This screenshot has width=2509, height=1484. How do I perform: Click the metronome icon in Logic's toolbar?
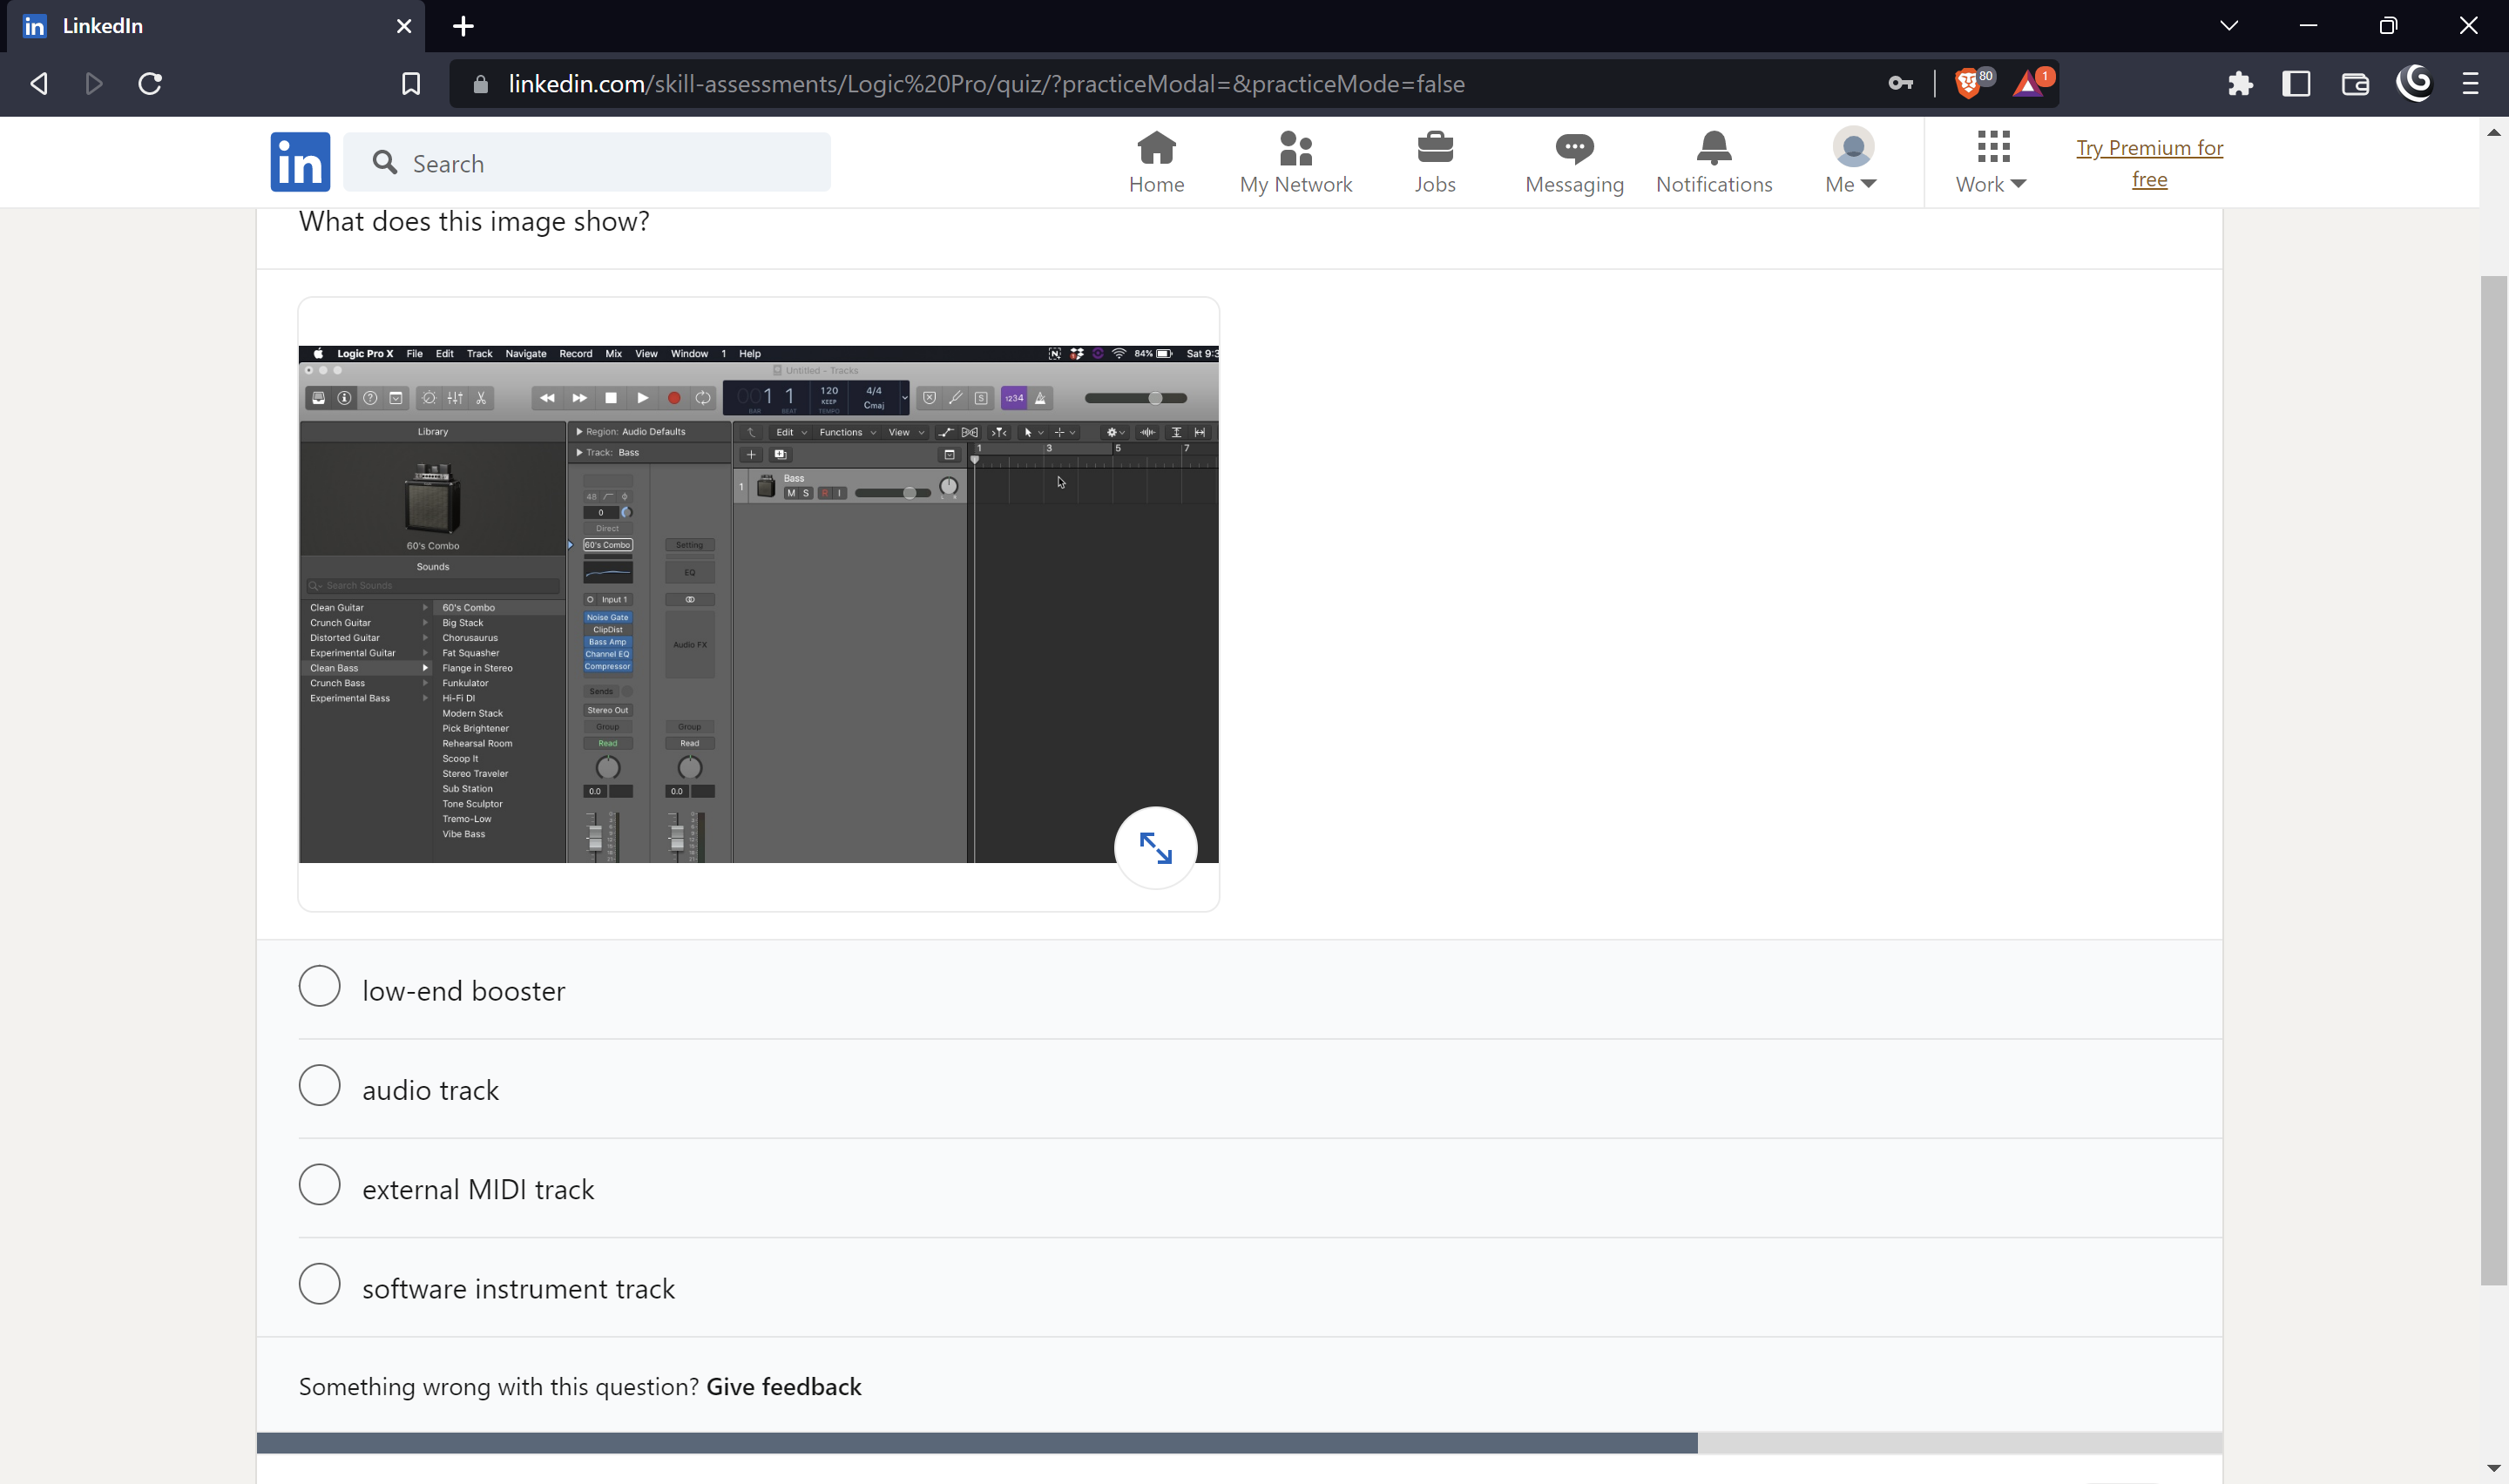(x=1042, y=399)
